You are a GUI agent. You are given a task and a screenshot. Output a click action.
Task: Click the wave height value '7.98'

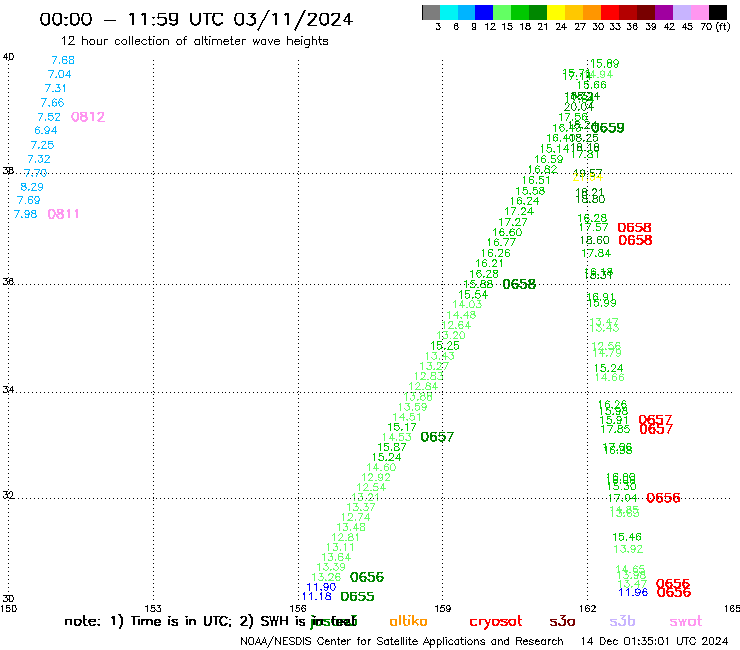[x=25, y=214]
